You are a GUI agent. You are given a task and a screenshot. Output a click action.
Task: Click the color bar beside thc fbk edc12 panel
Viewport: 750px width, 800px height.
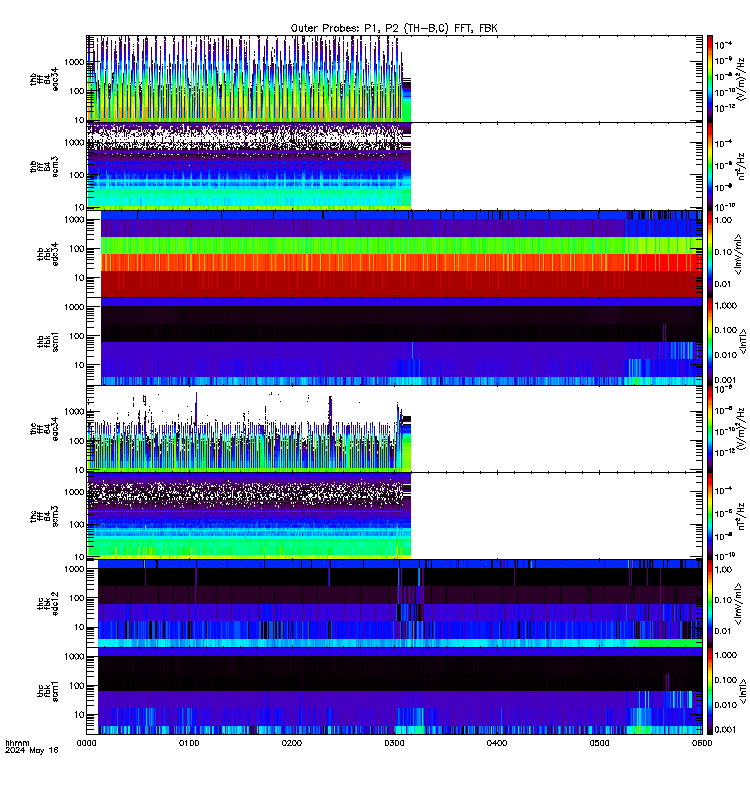(x=710, y=604)
